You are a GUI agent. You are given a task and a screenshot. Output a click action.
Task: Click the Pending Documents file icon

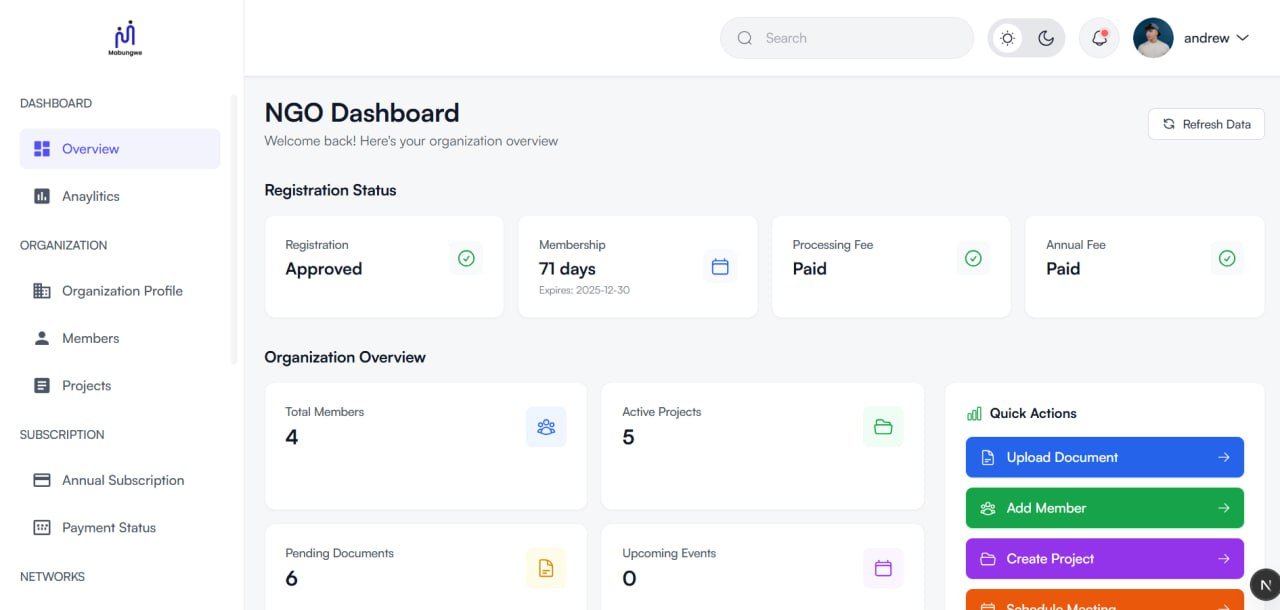point(546,568)
